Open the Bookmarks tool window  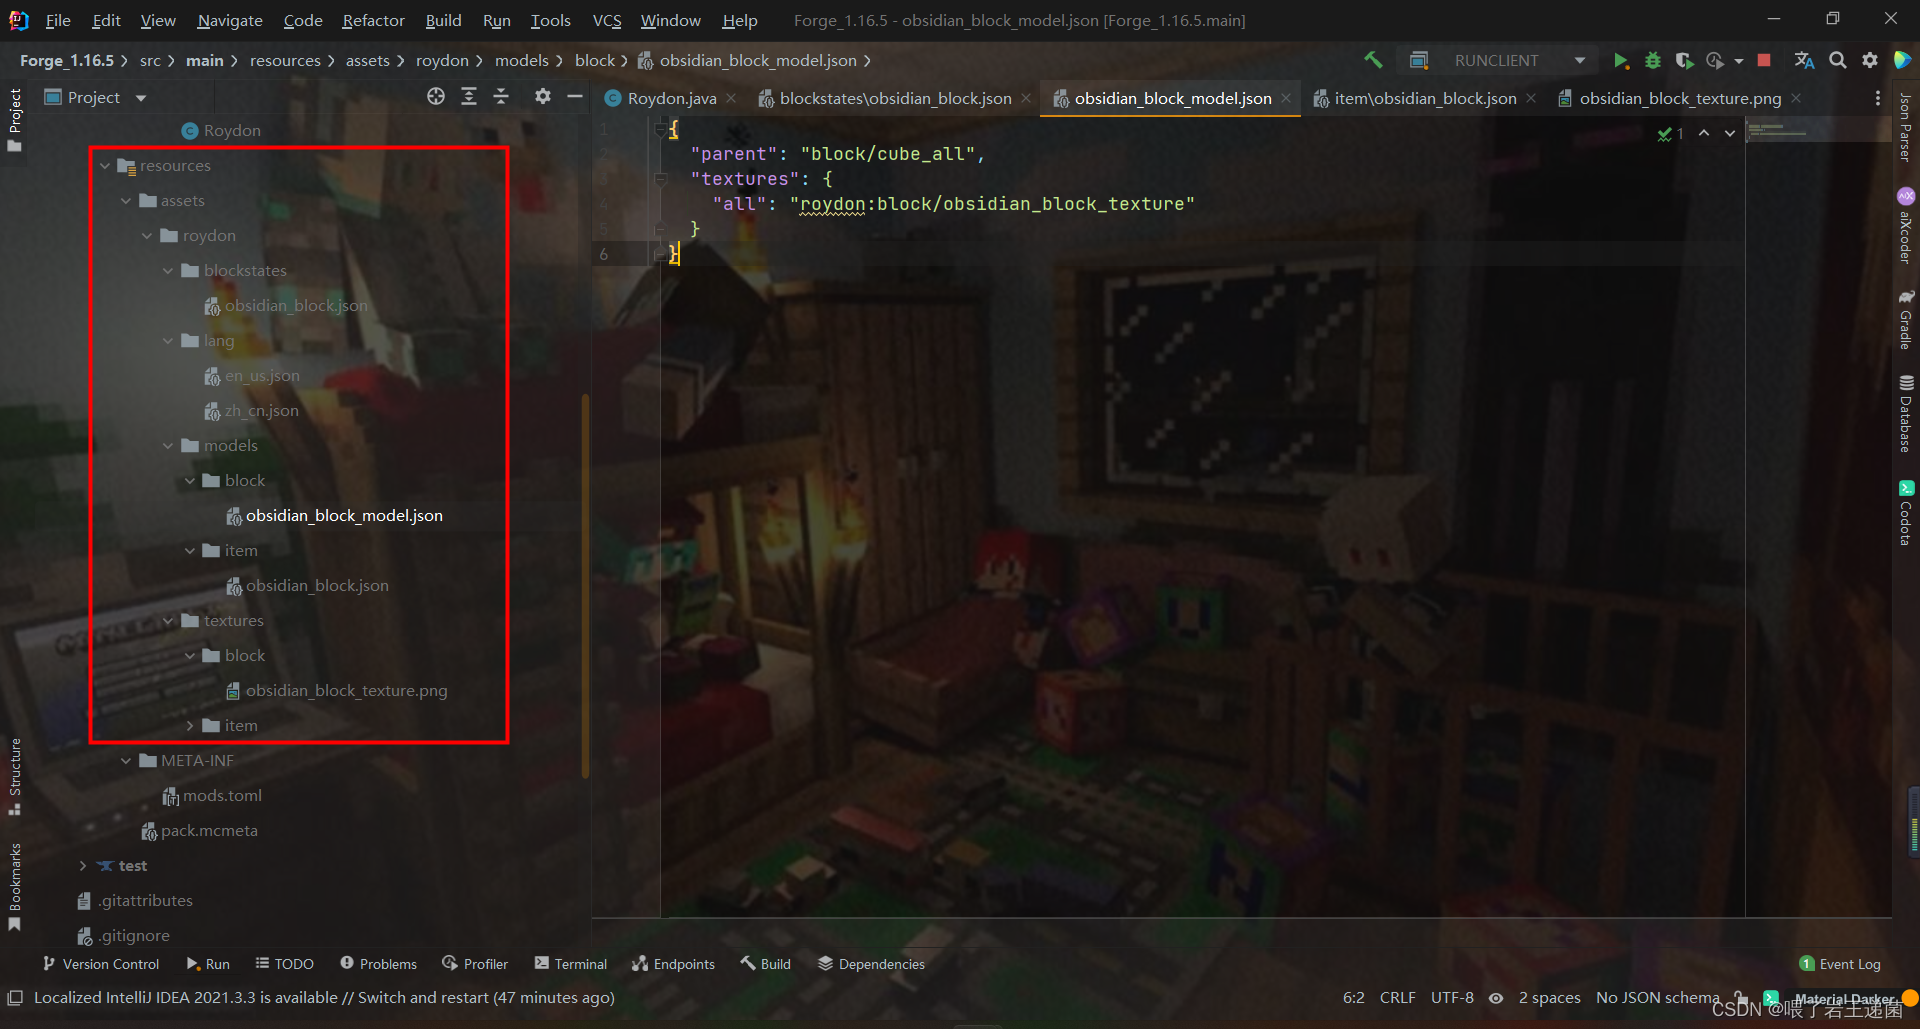click(x=14, y=887)
